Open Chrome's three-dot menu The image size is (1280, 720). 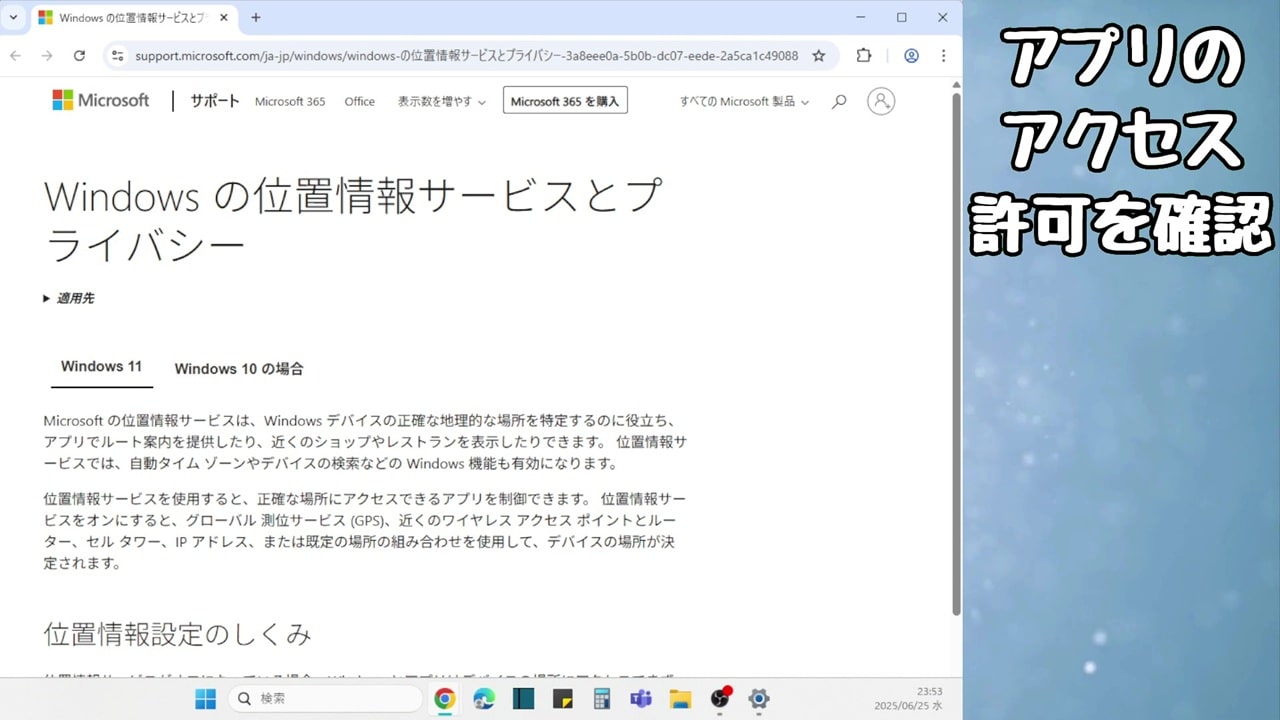pyautogui.click(x=943, y=56)
